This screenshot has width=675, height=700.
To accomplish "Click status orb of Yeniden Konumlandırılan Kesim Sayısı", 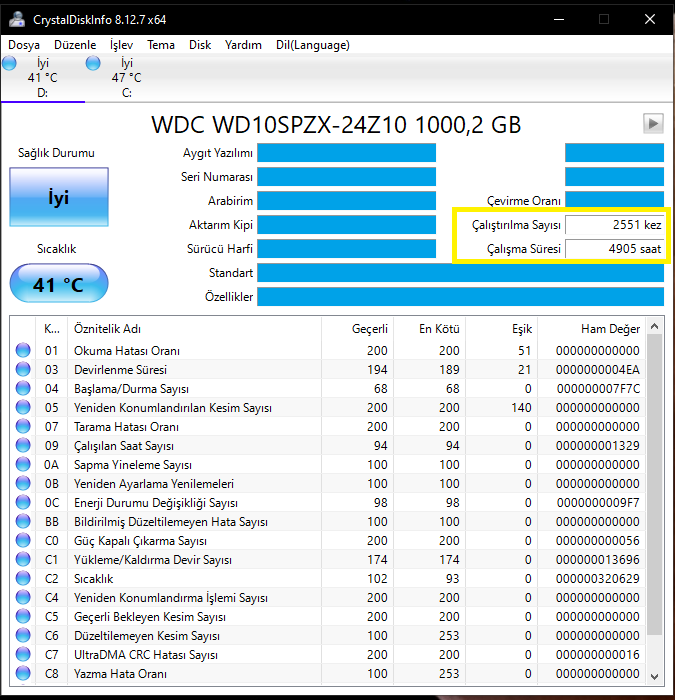I will tap(23, 407).
